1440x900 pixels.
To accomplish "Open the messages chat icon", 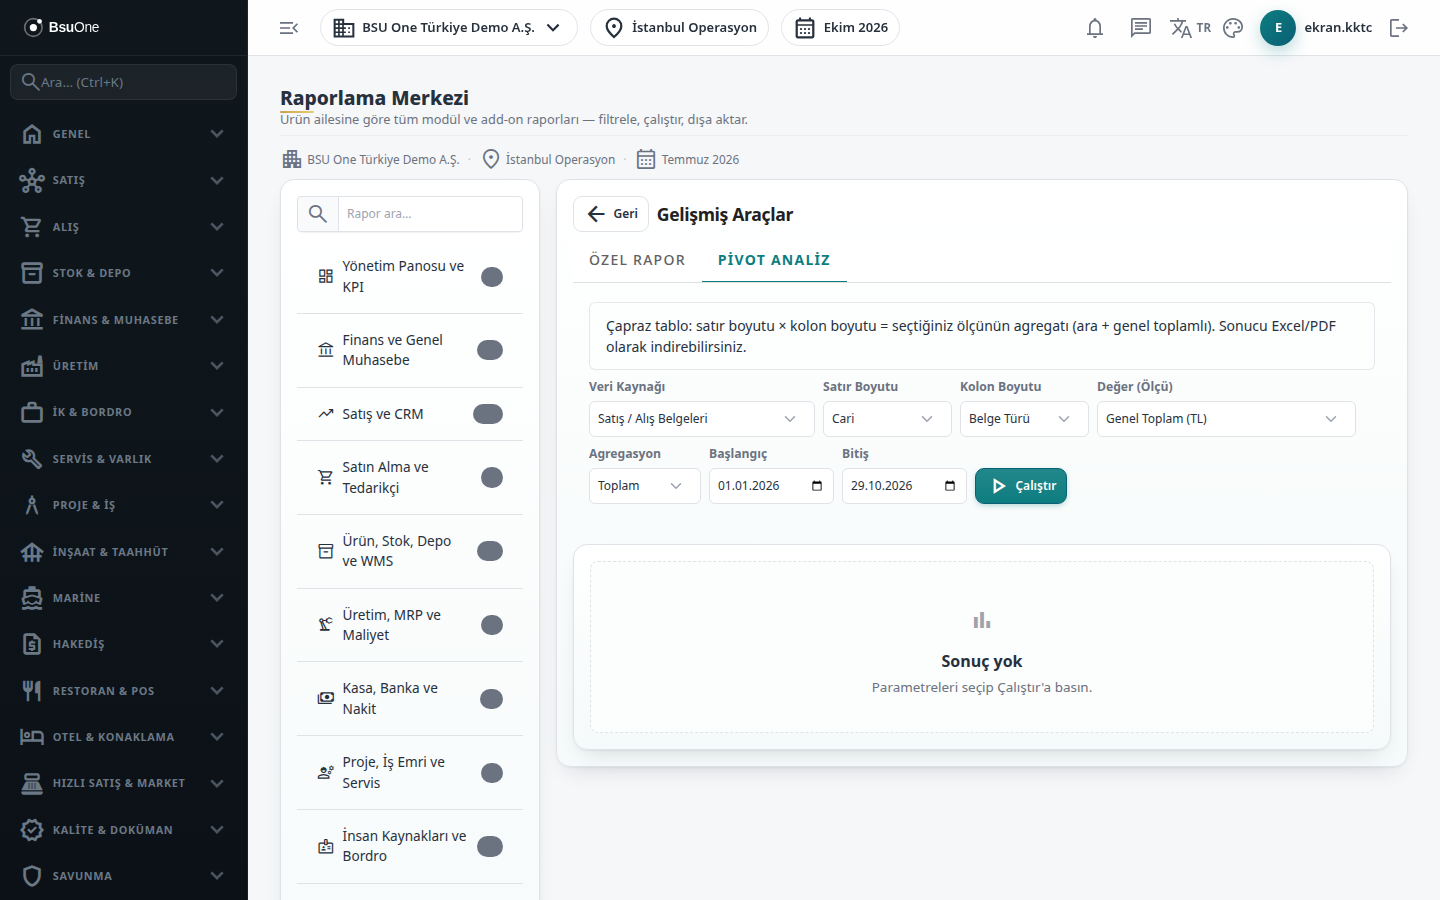I will click(1141, 28).
